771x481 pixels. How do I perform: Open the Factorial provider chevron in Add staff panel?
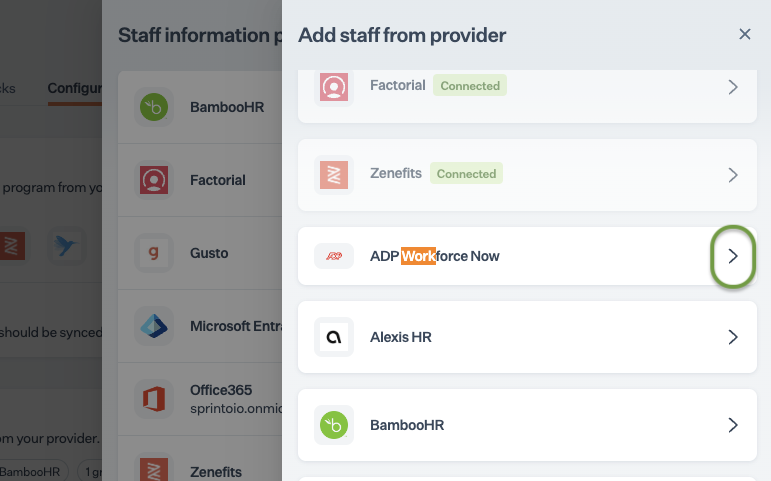(733, 87)
